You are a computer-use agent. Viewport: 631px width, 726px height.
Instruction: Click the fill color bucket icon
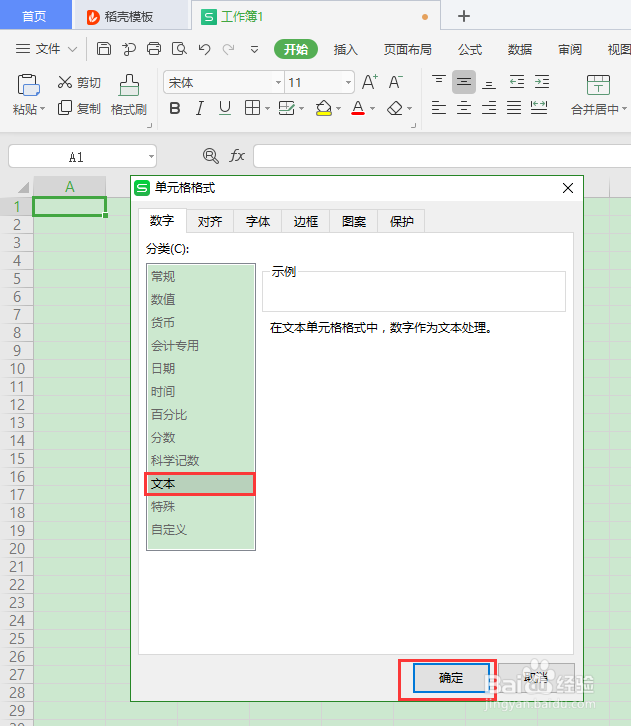click(323, 108)
